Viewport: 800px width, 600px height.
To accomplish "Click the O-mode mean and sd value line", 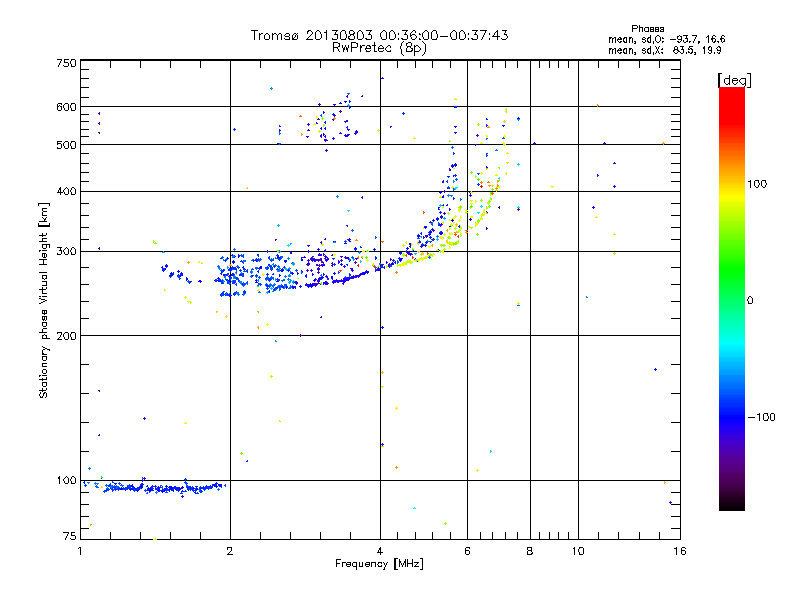I will pos(666,39).
